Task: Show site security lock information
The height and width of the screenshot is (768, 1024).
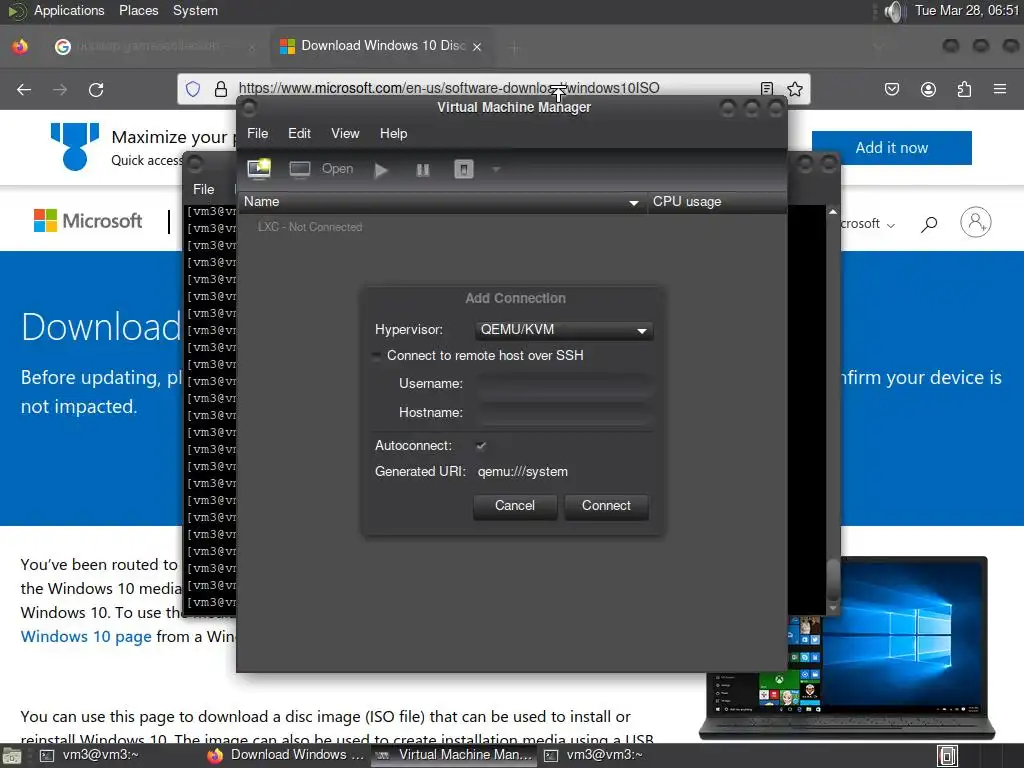Action: [221, 89]
